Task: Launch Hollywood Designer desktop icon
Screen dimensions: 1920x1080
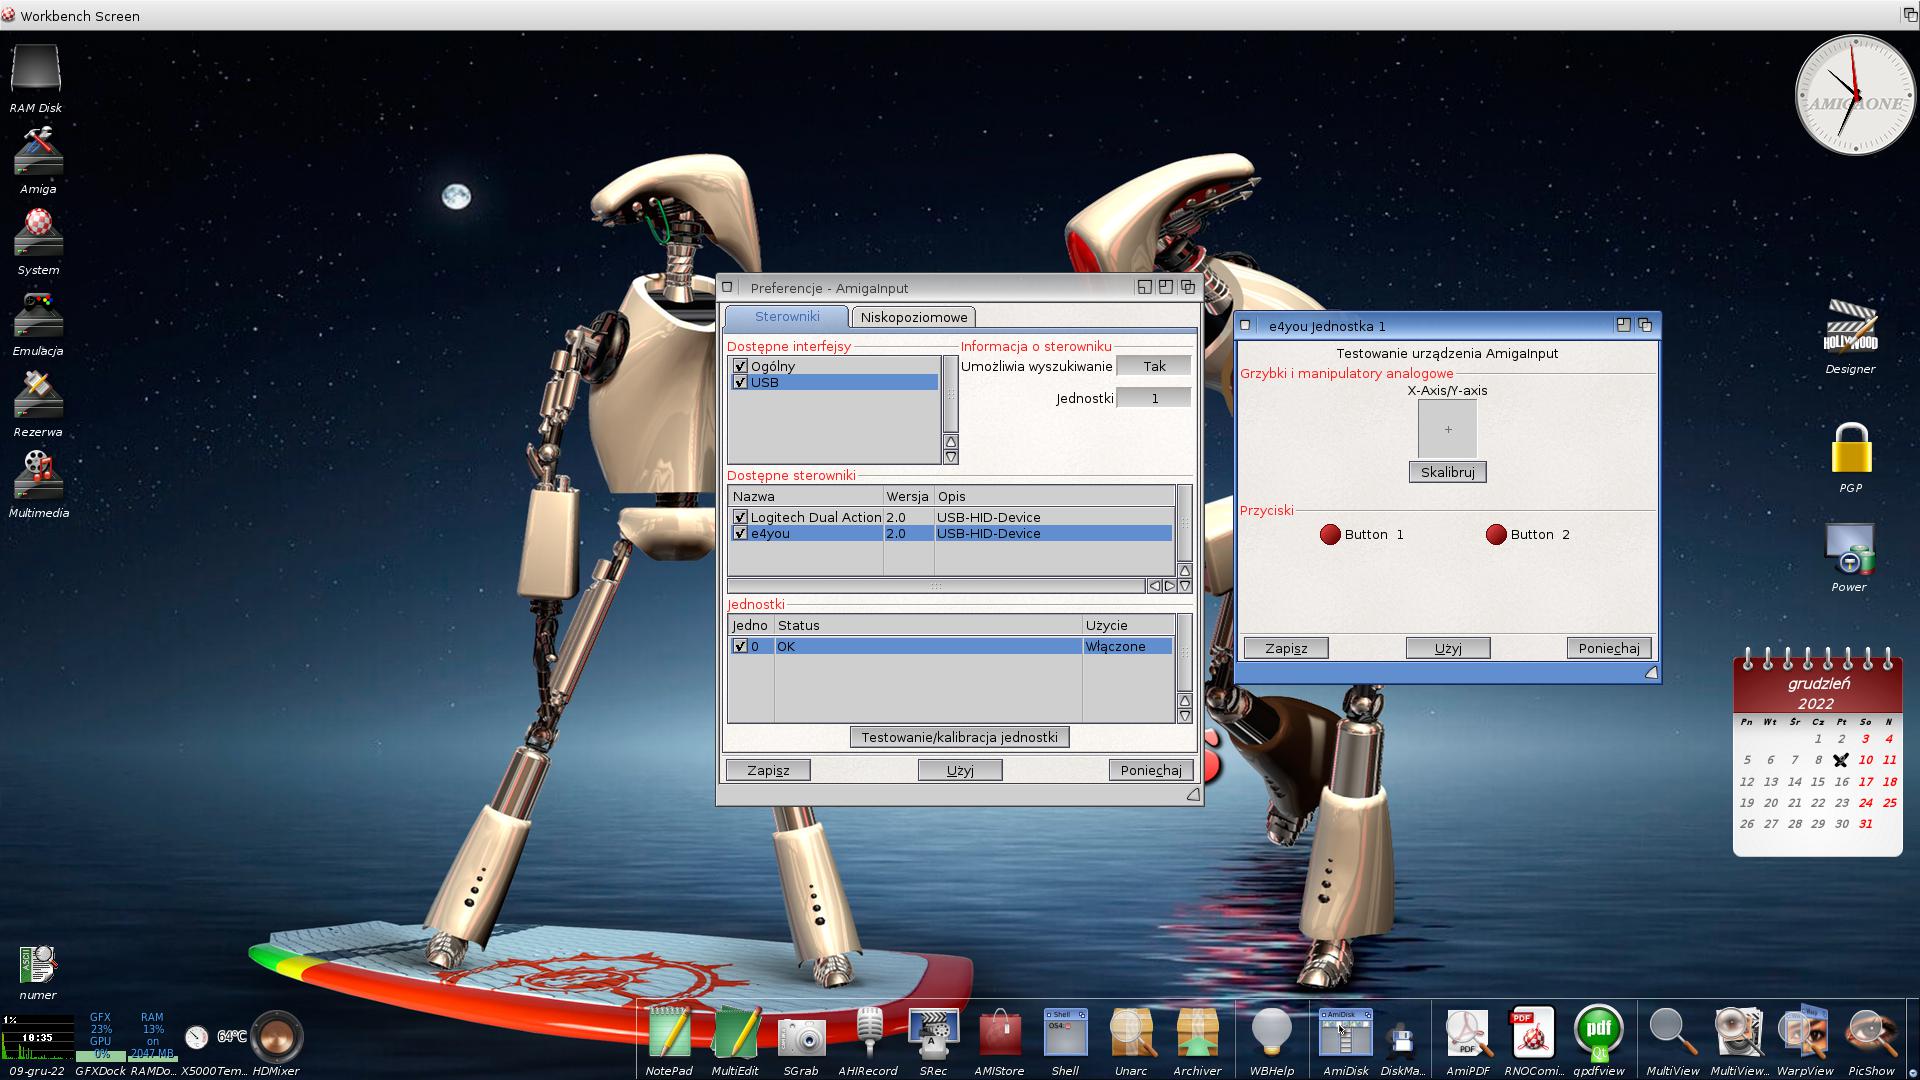Action: tap(1850, 328)
